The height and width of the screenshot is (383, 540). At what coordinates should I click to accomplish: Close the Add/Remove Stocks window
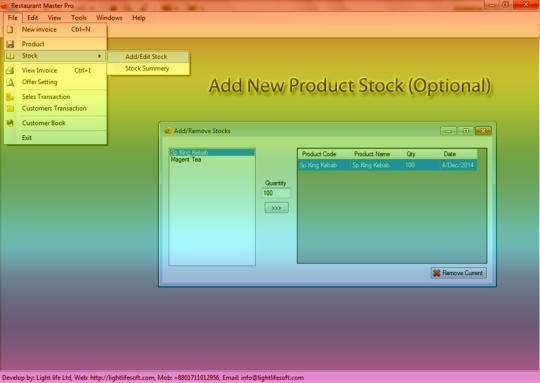483,131
